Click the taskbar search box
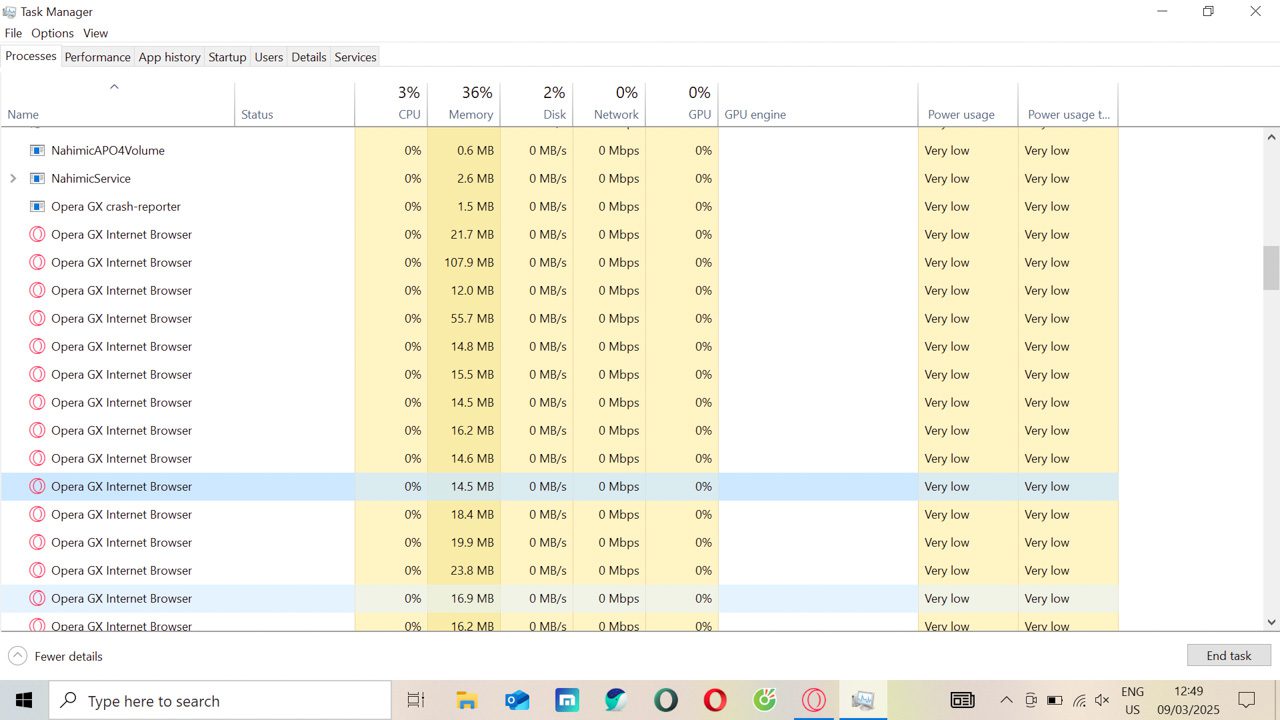This screenshot has height=720, width=1280. [x=220, y=700]
